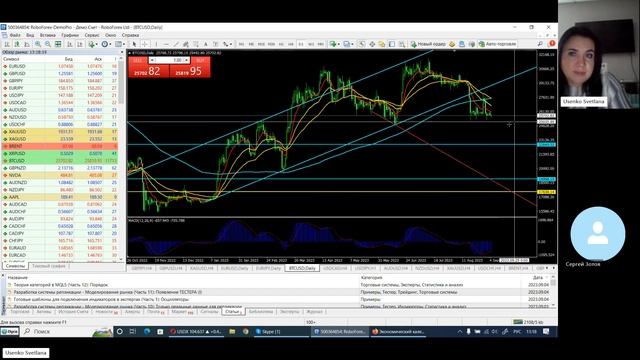Open the Графики menu
This screenshot has width=640, height=360.
pyautogui.click(x=70, y=36)
